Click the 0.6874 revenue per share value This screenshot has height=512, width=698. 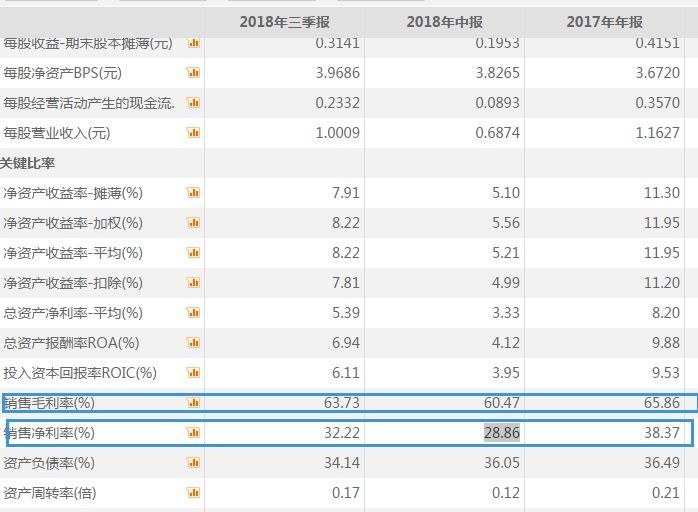pyautogui.click(x=497, y=133)
